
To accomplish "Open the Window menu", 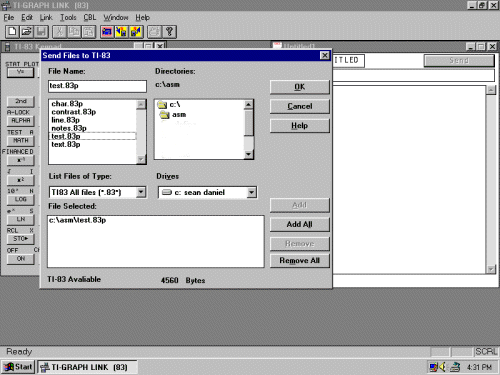I will tap(116, 17).
